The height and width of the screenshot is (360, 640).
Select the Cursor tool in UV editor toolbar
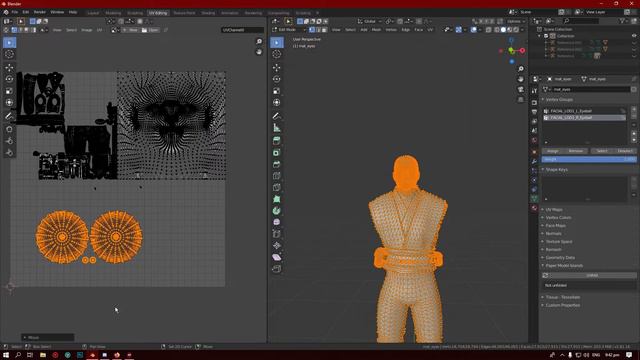tap(9, 54)
